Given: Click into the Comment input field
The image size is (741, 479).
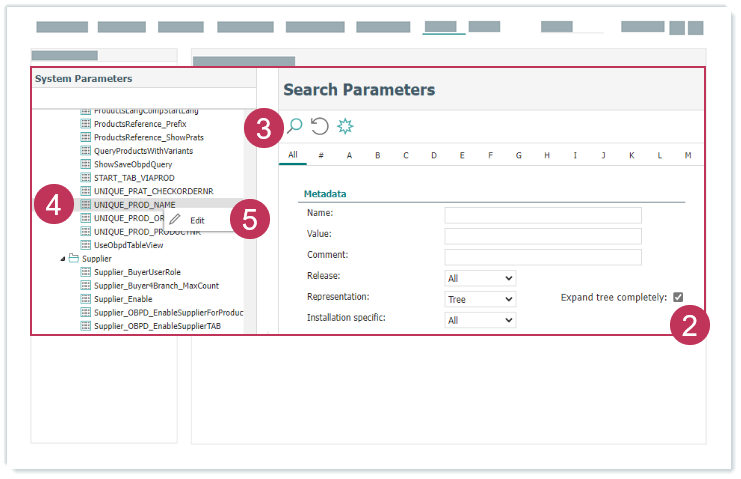Looking at the screenshot, I should [x=542, y=257].
